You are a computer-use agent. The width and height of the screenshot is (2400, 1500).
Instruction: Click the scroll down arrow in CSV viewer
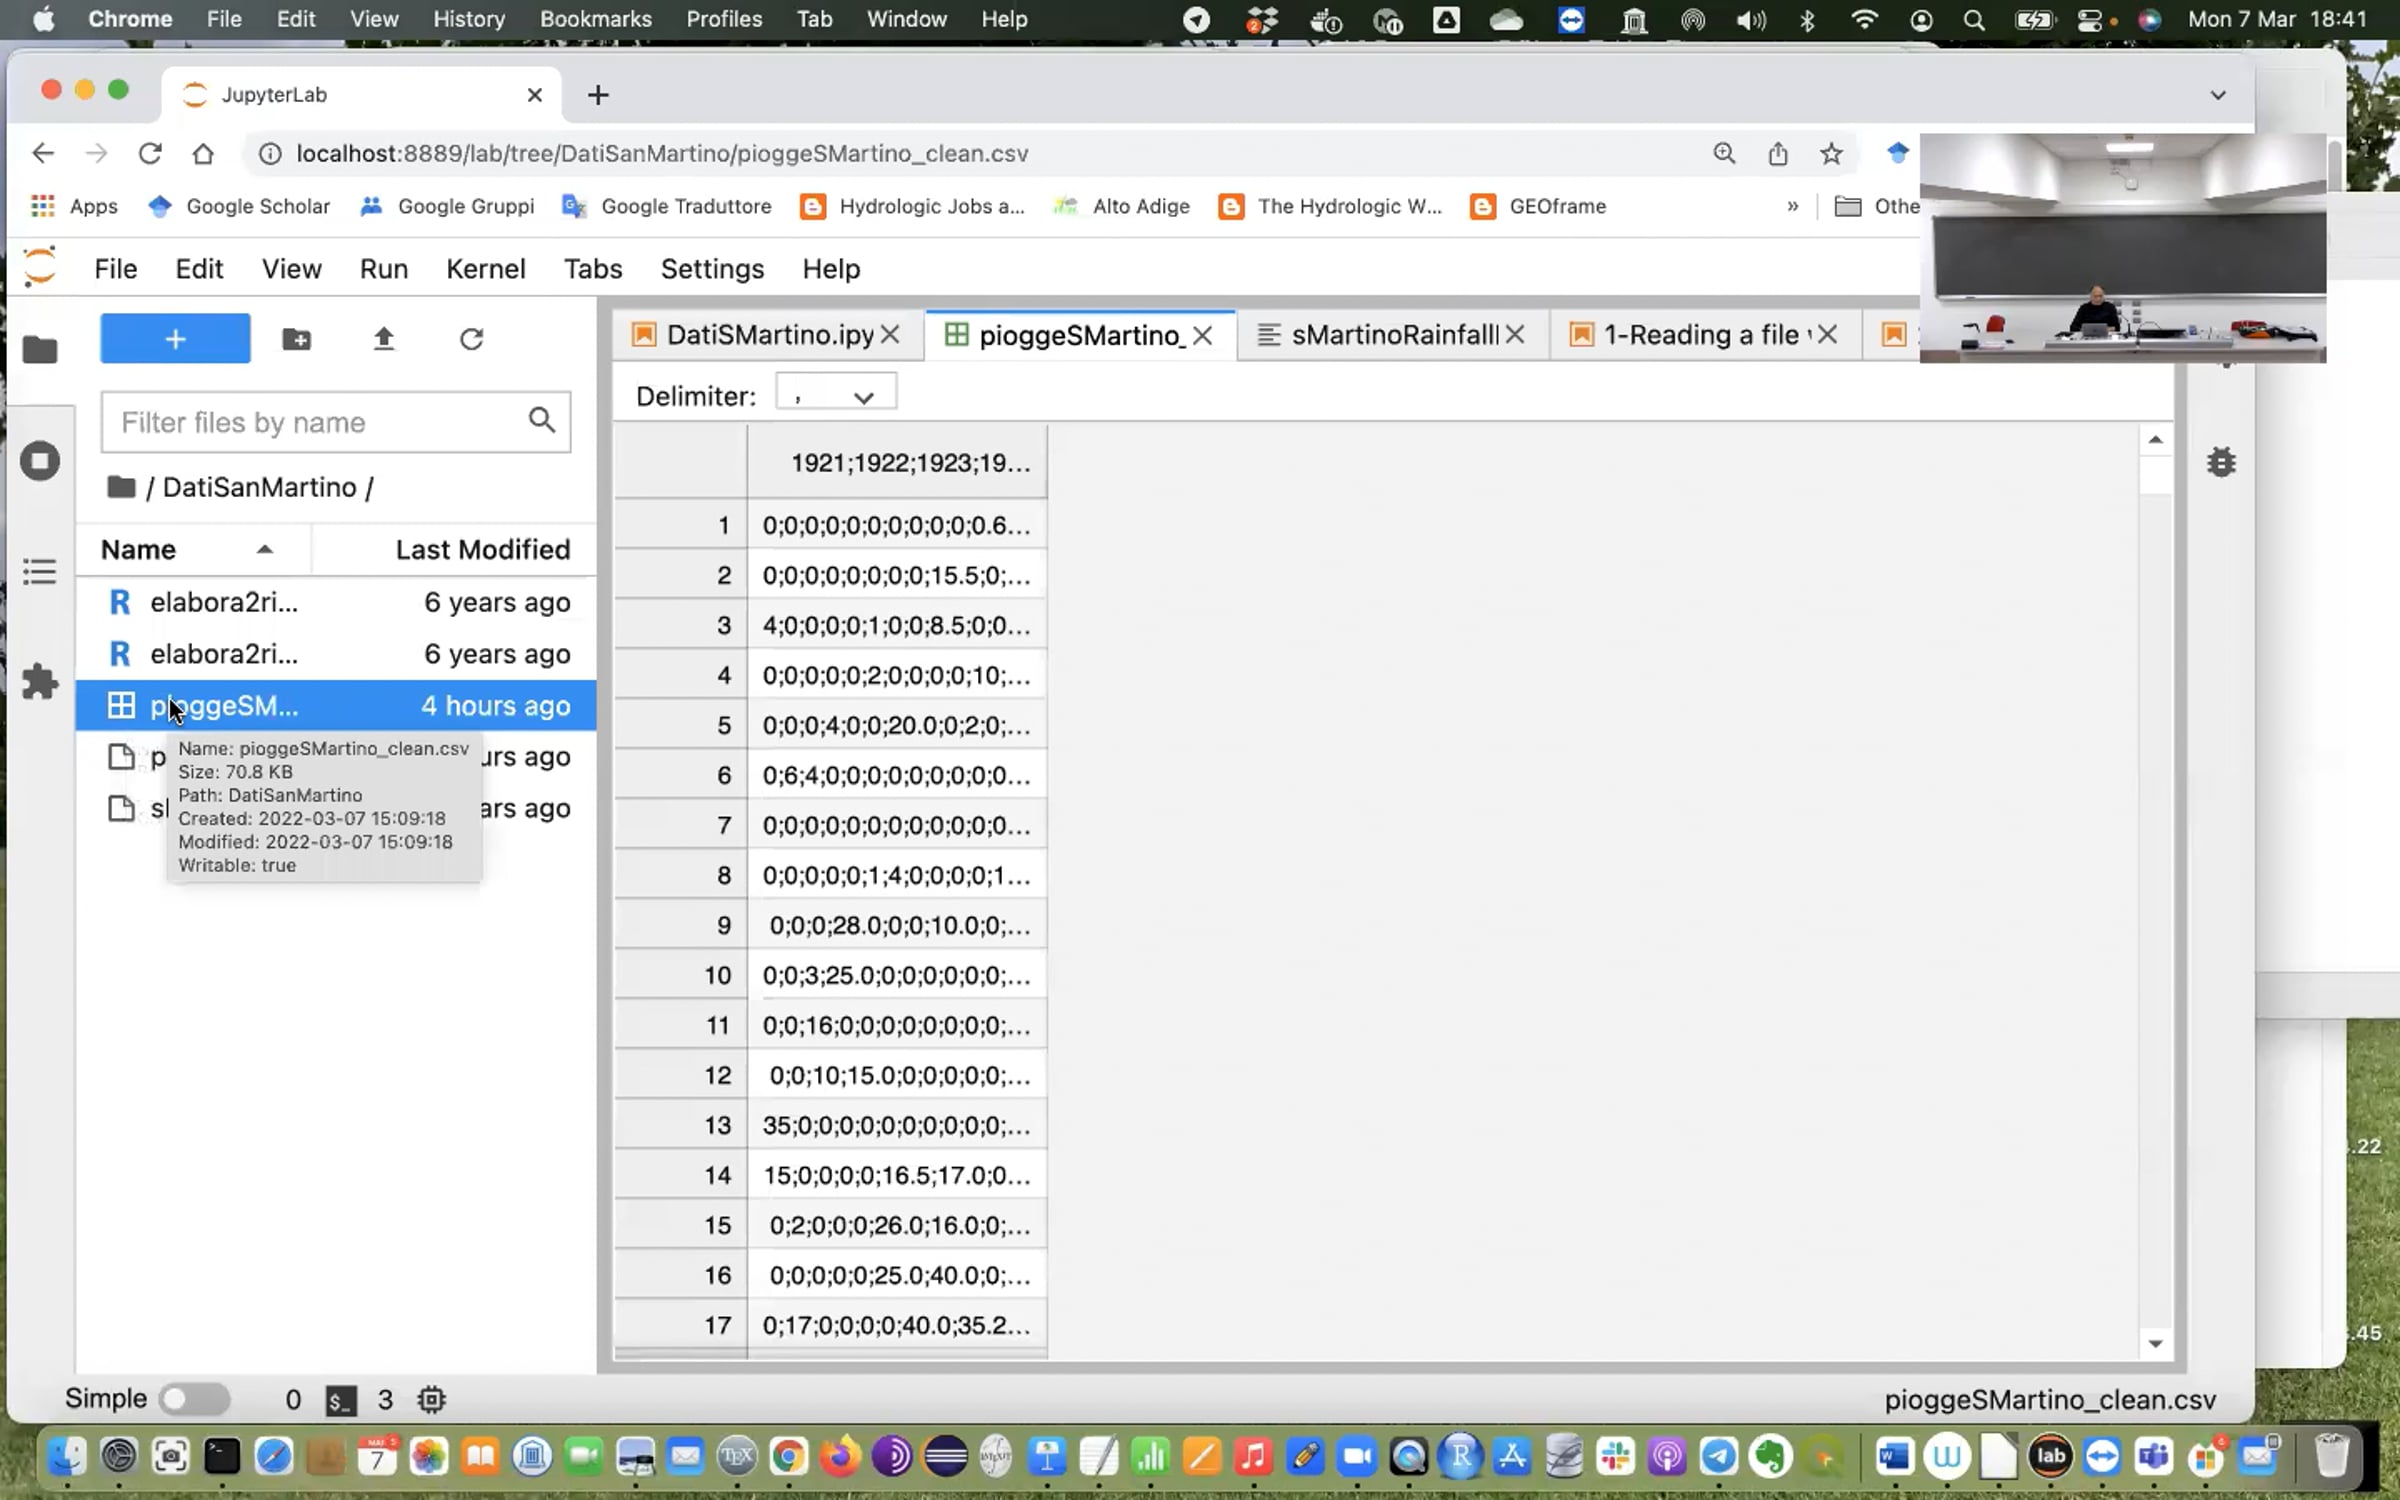click(x=2155, y=1343)
